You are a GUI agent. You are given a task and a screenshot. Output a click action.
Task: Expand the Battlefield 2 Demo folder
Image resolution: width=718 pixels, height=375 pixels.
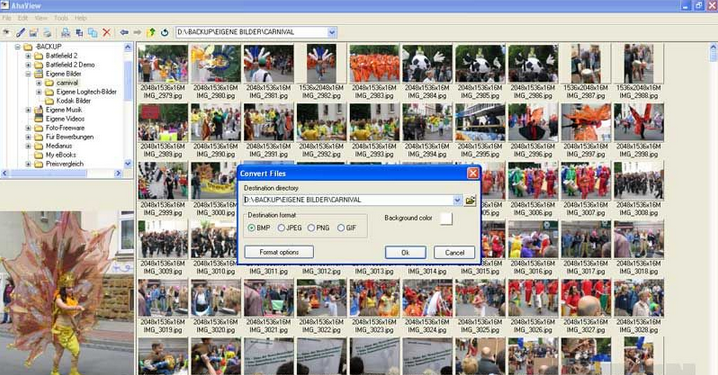[28, 65]
